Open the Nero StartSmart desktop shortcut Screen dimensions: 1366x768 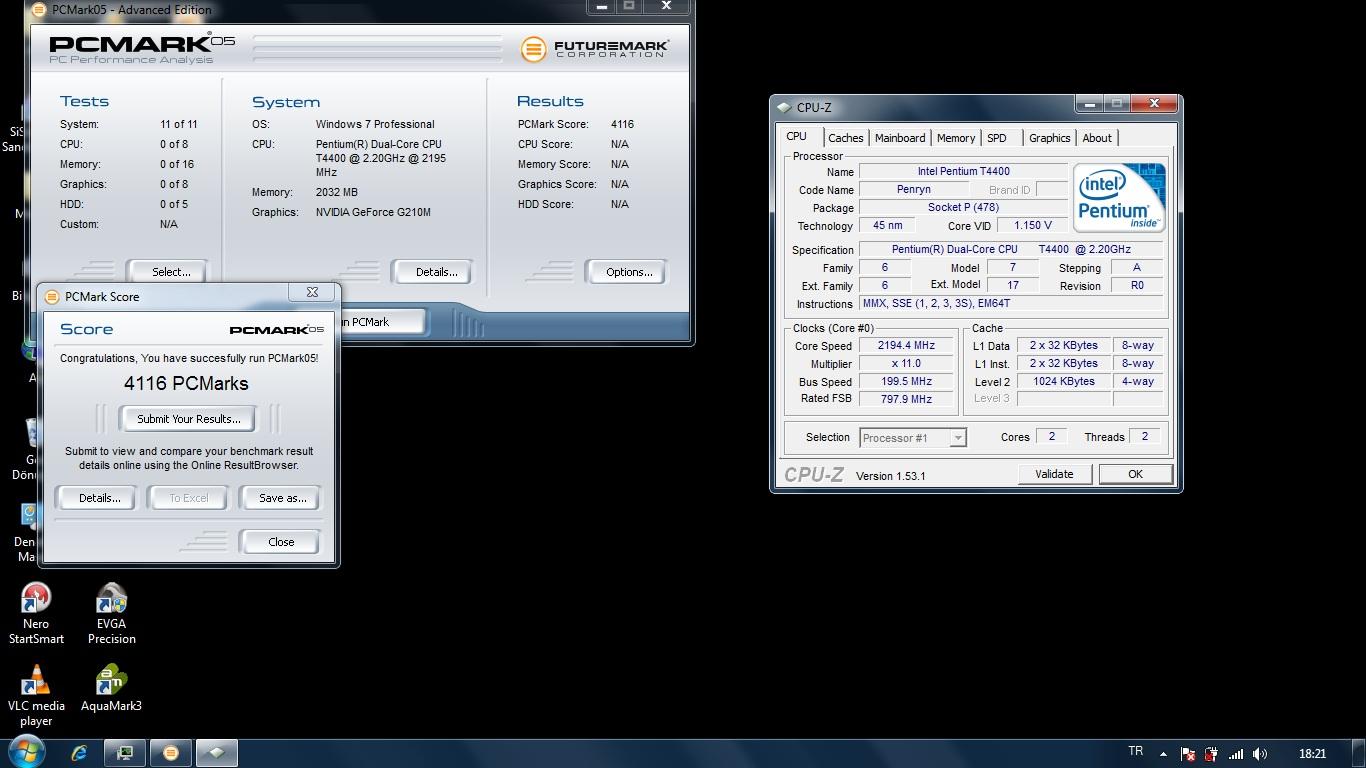[x=36, y=613]
